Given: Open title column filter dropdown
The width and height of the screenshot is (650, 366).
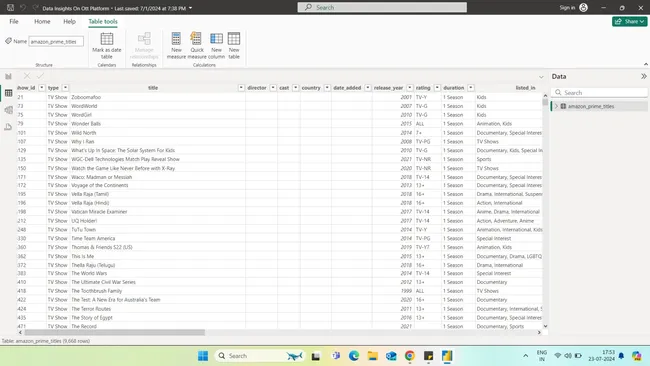Looking at the screenshot, I should point(241,87).
